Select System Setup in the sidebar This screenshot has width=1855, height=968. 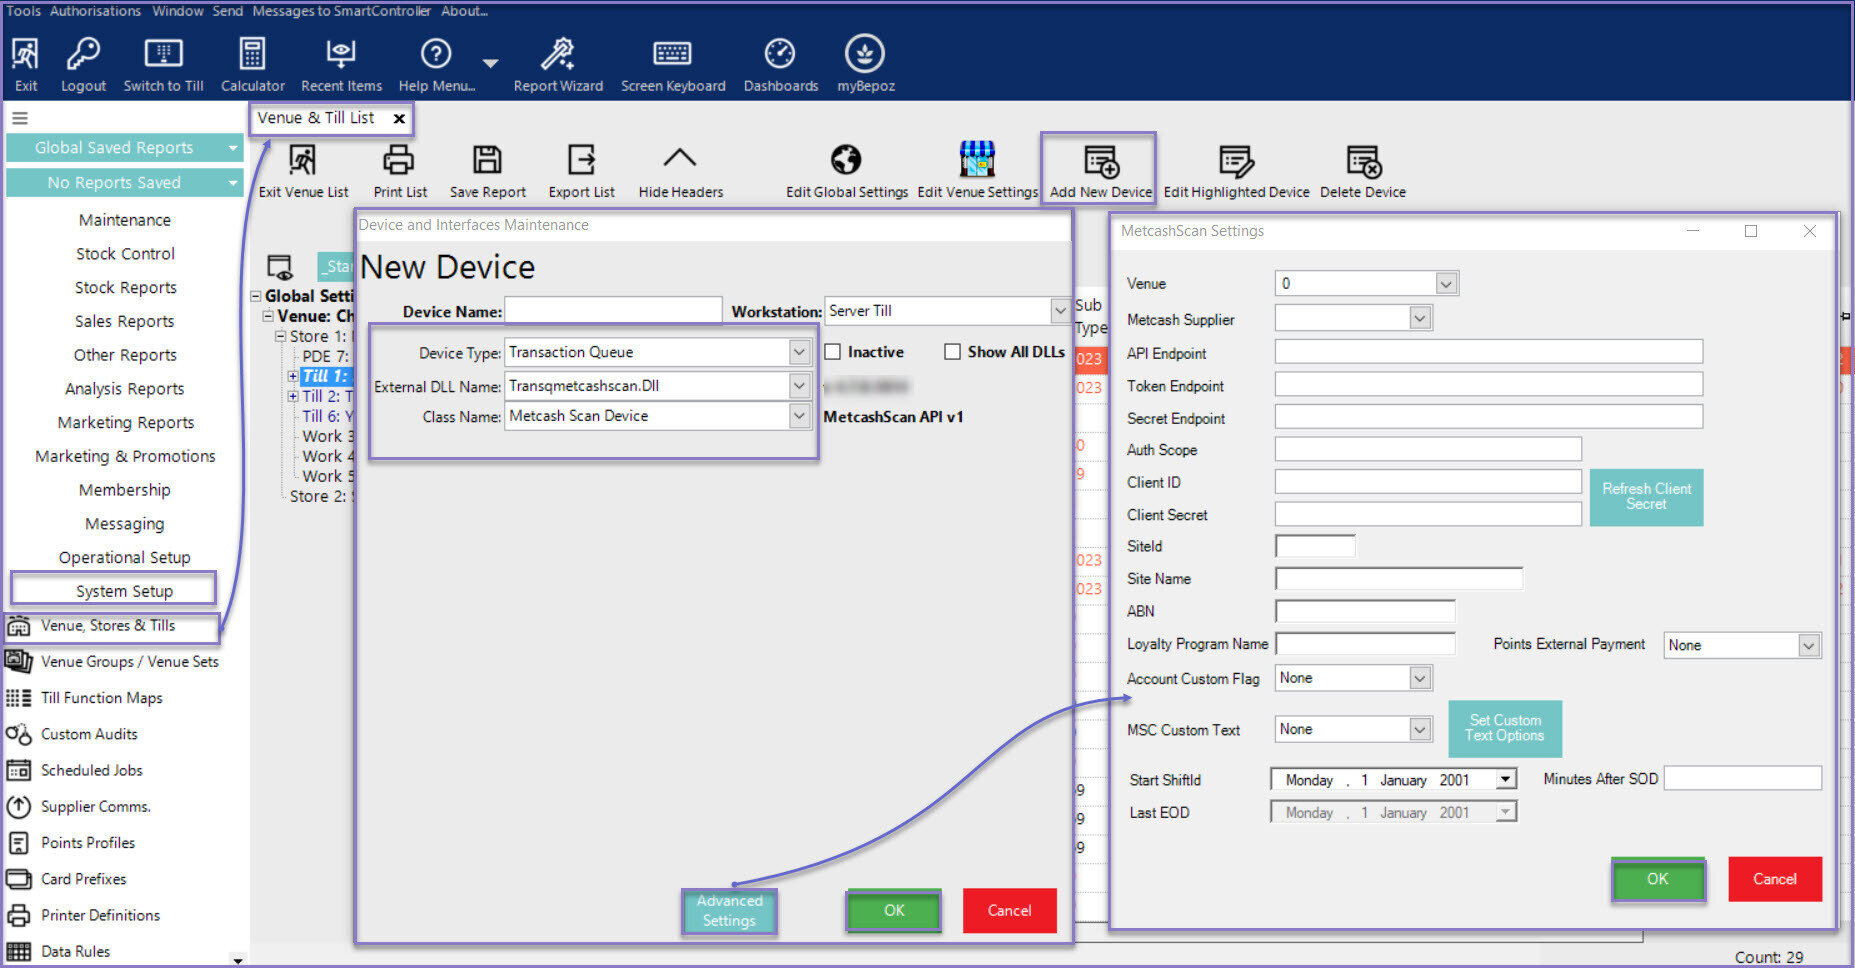point(124,591)
